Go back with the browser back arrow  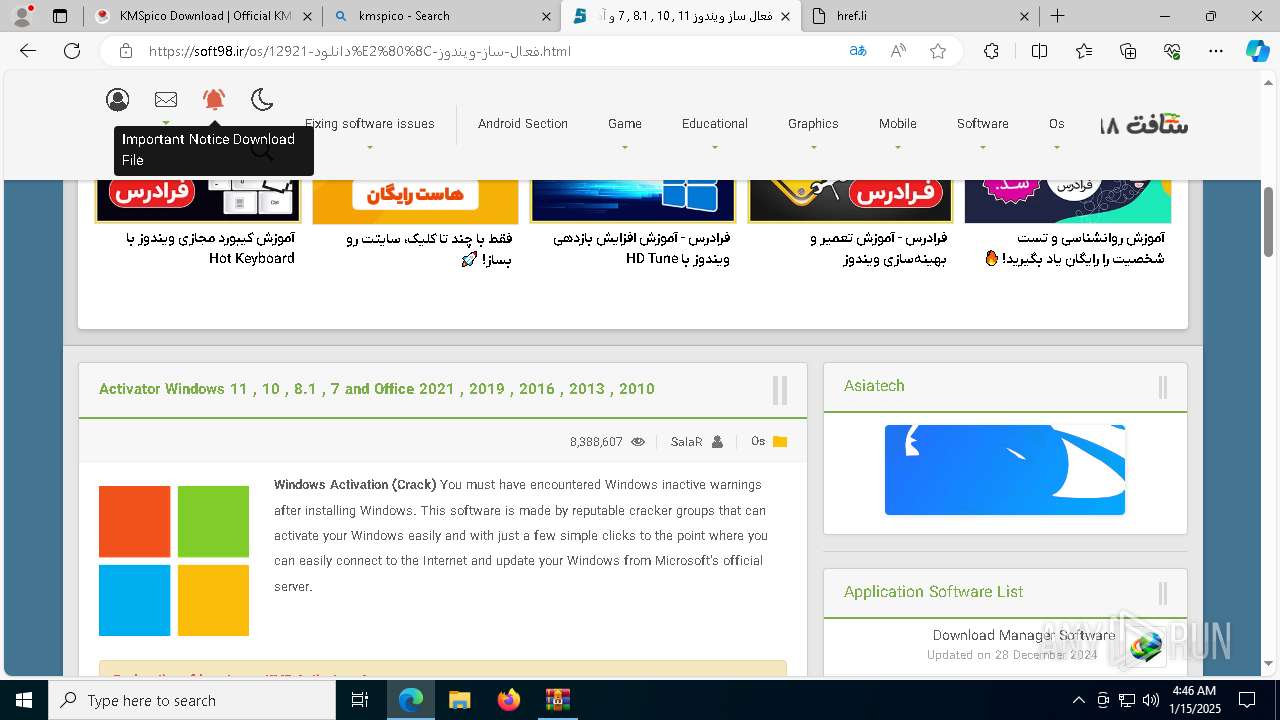pos(28,51)
